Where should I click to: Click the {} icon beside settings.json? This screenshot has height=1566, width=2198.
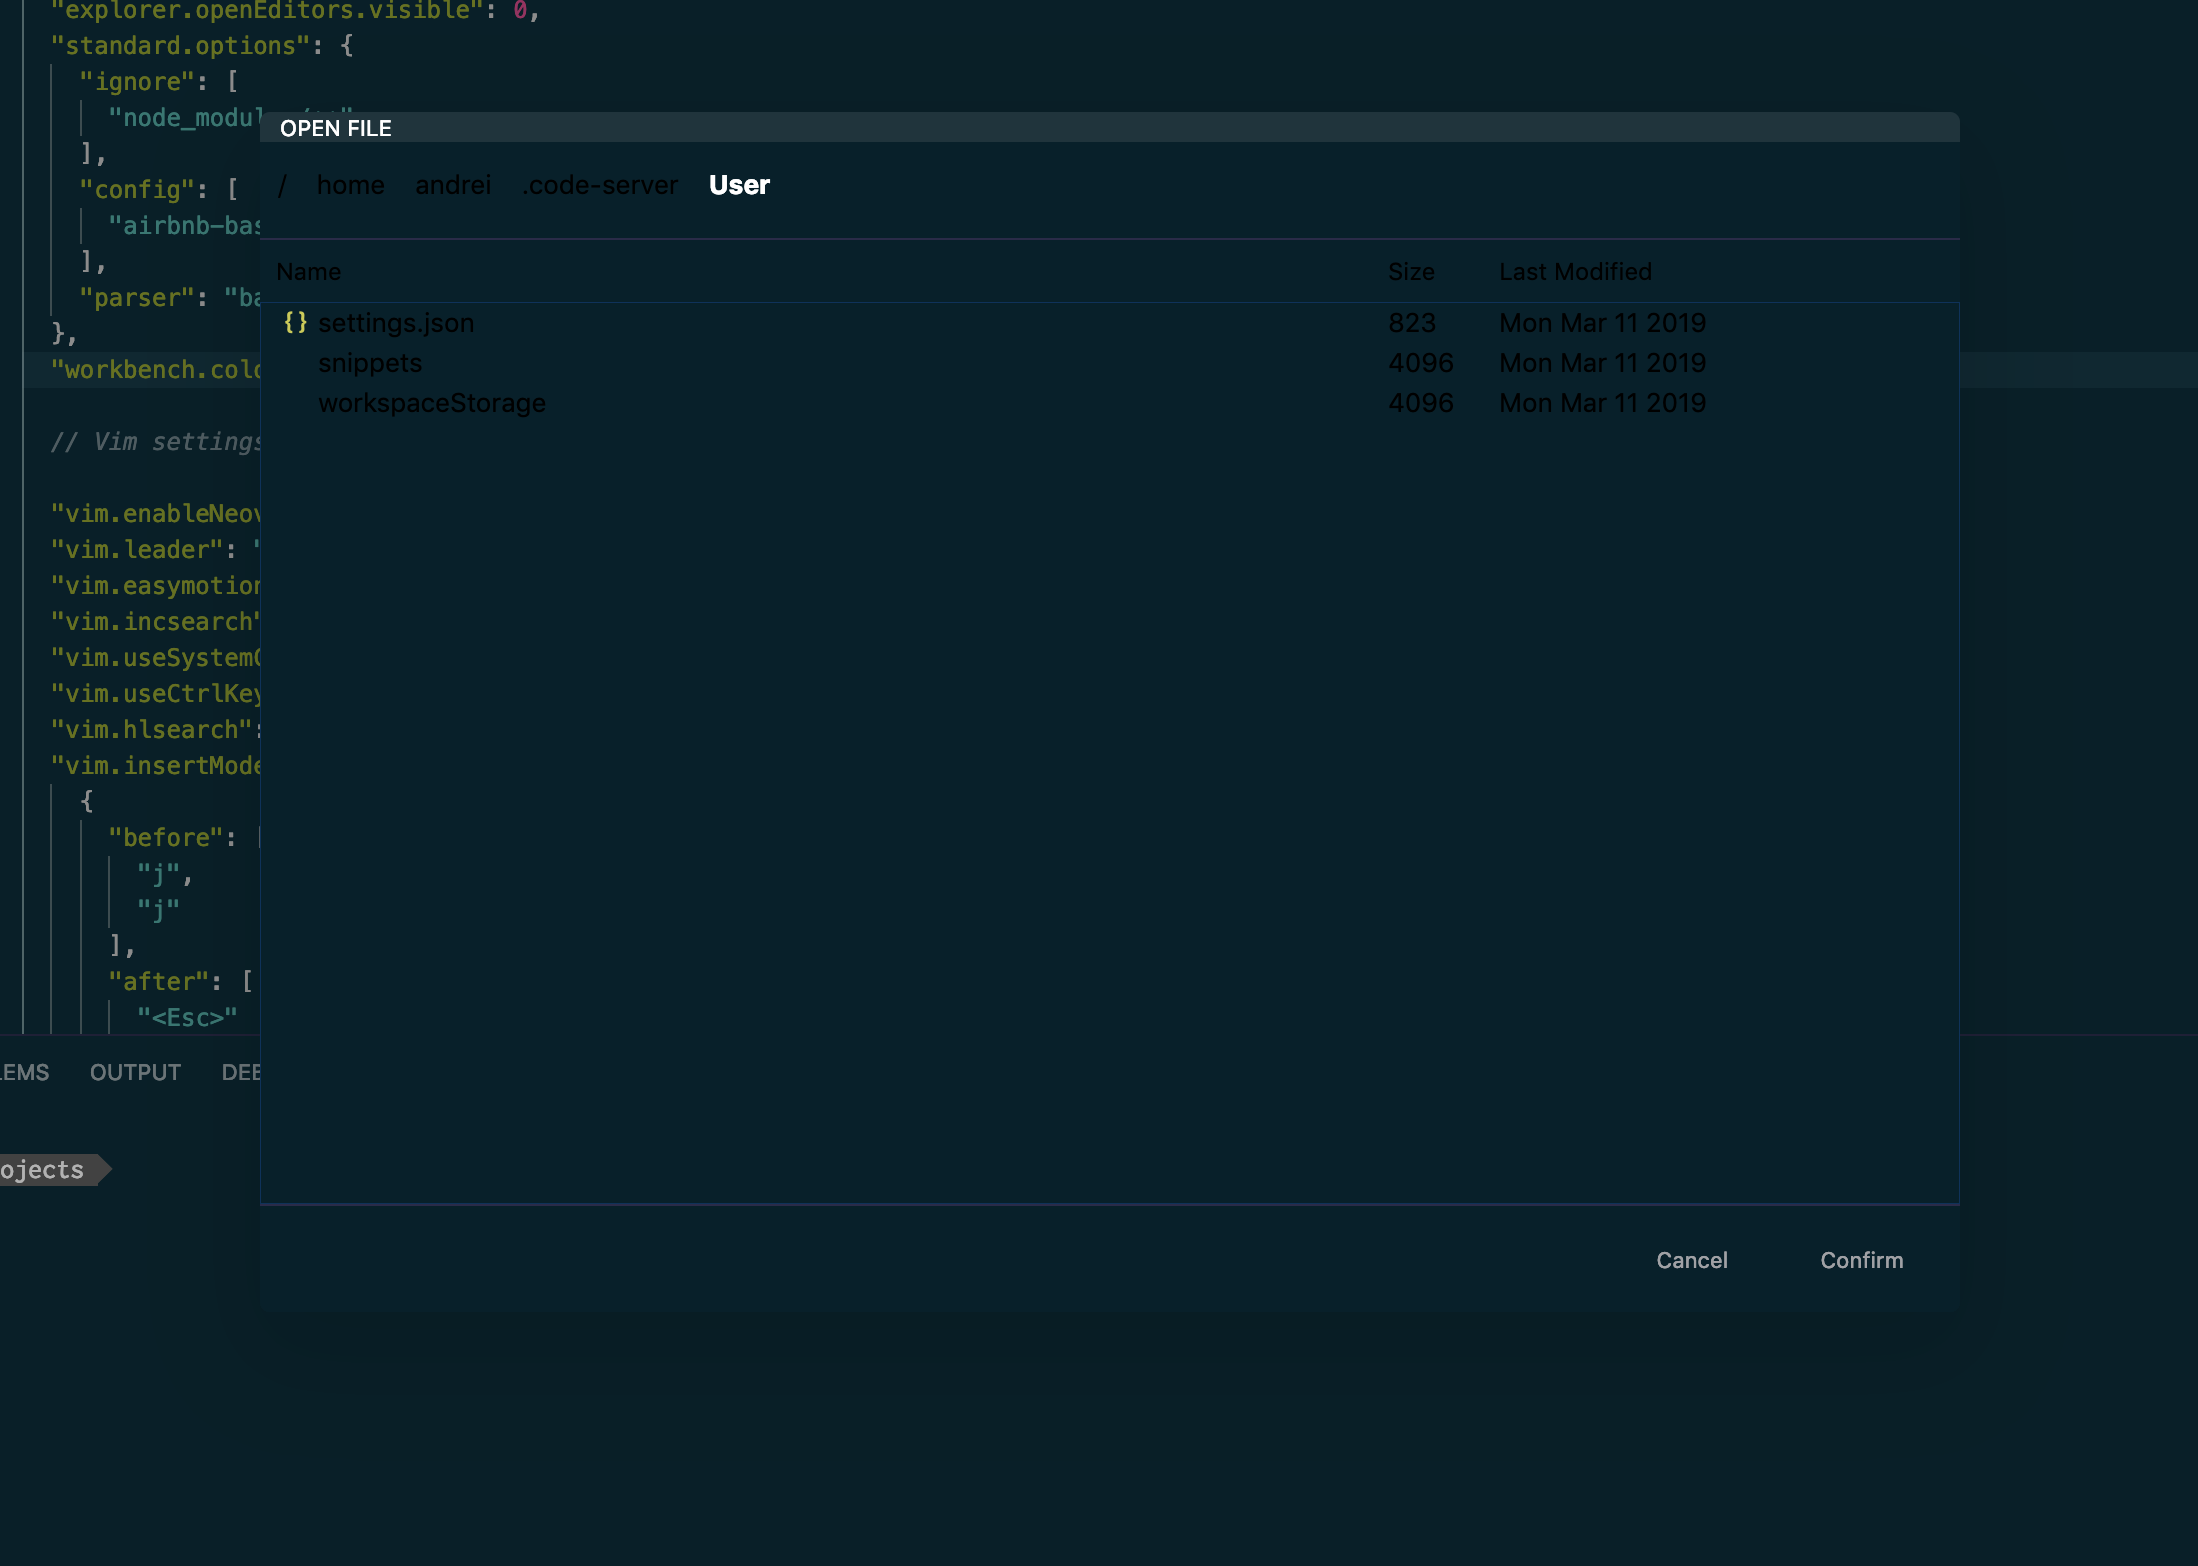click(x=297, y=322)
